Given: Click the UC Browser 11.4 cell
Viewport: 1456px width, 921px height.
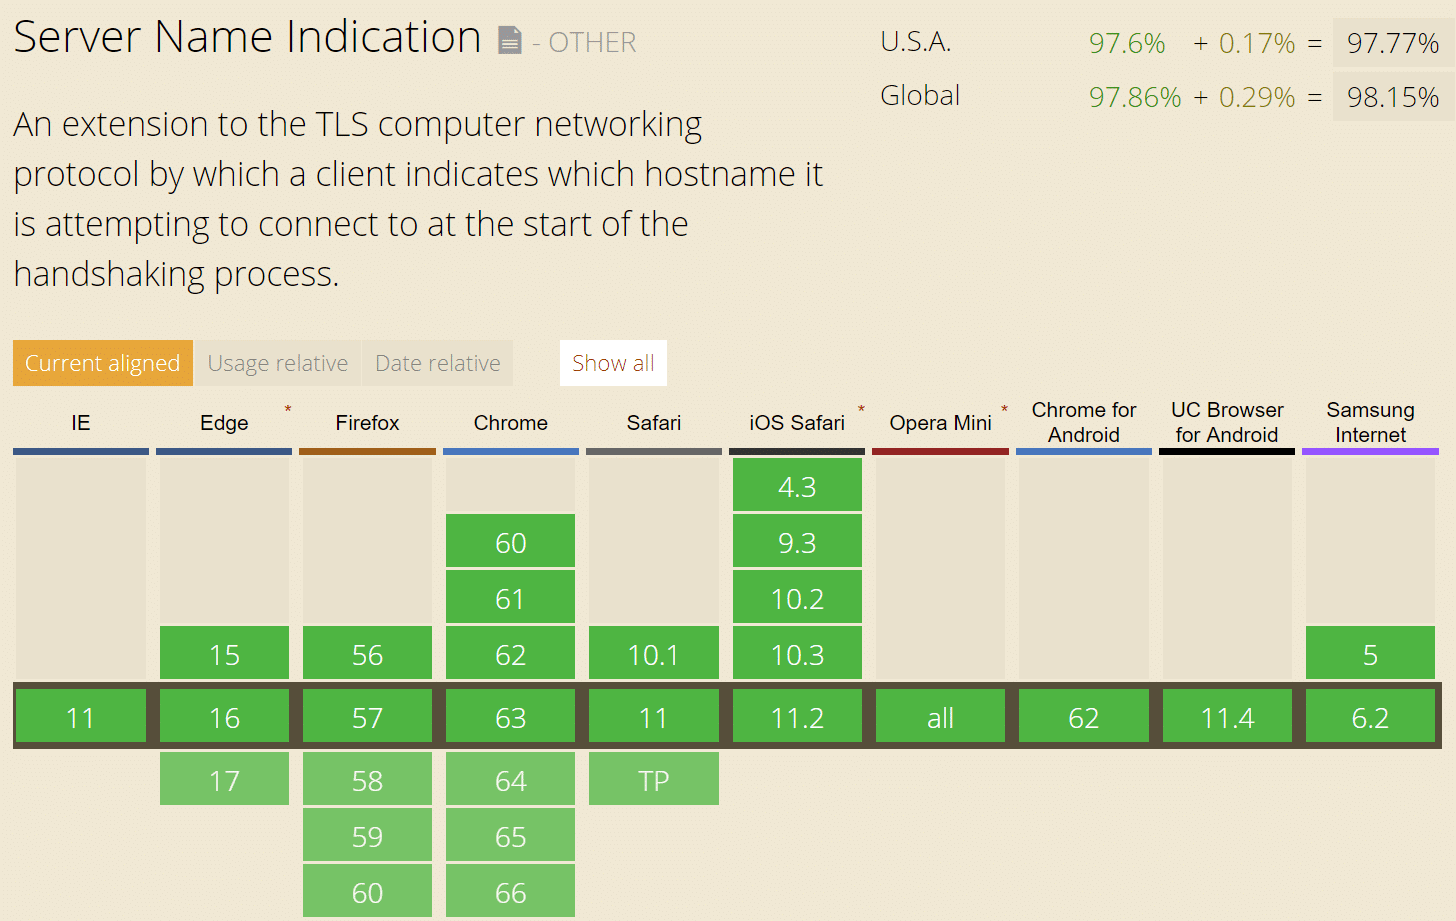Looking at the screenshot, I should pos(1227,717).
